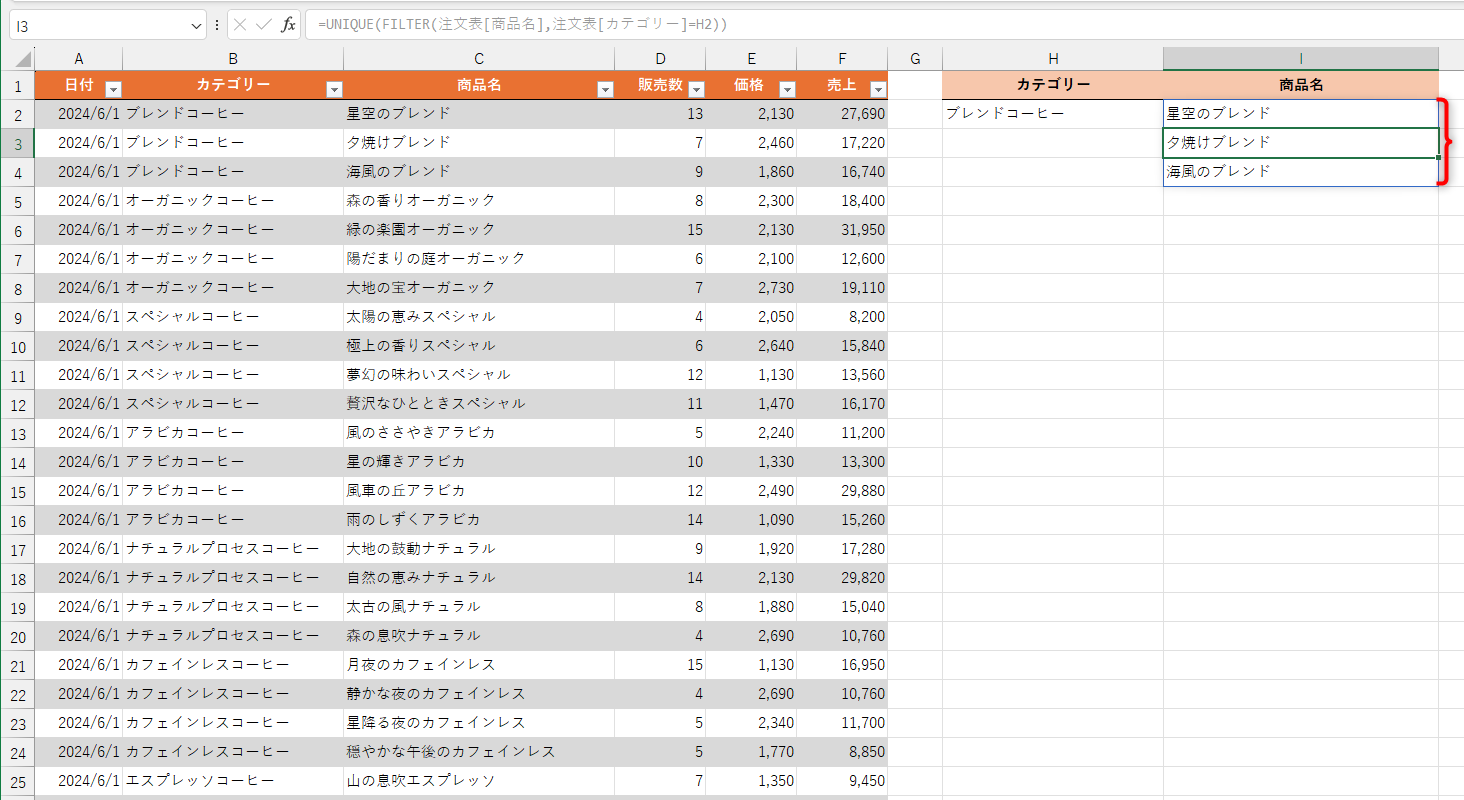Select the 大地の宝オーガニック cell
This screenshot has height=800, width=1464.
pos(479,288)
